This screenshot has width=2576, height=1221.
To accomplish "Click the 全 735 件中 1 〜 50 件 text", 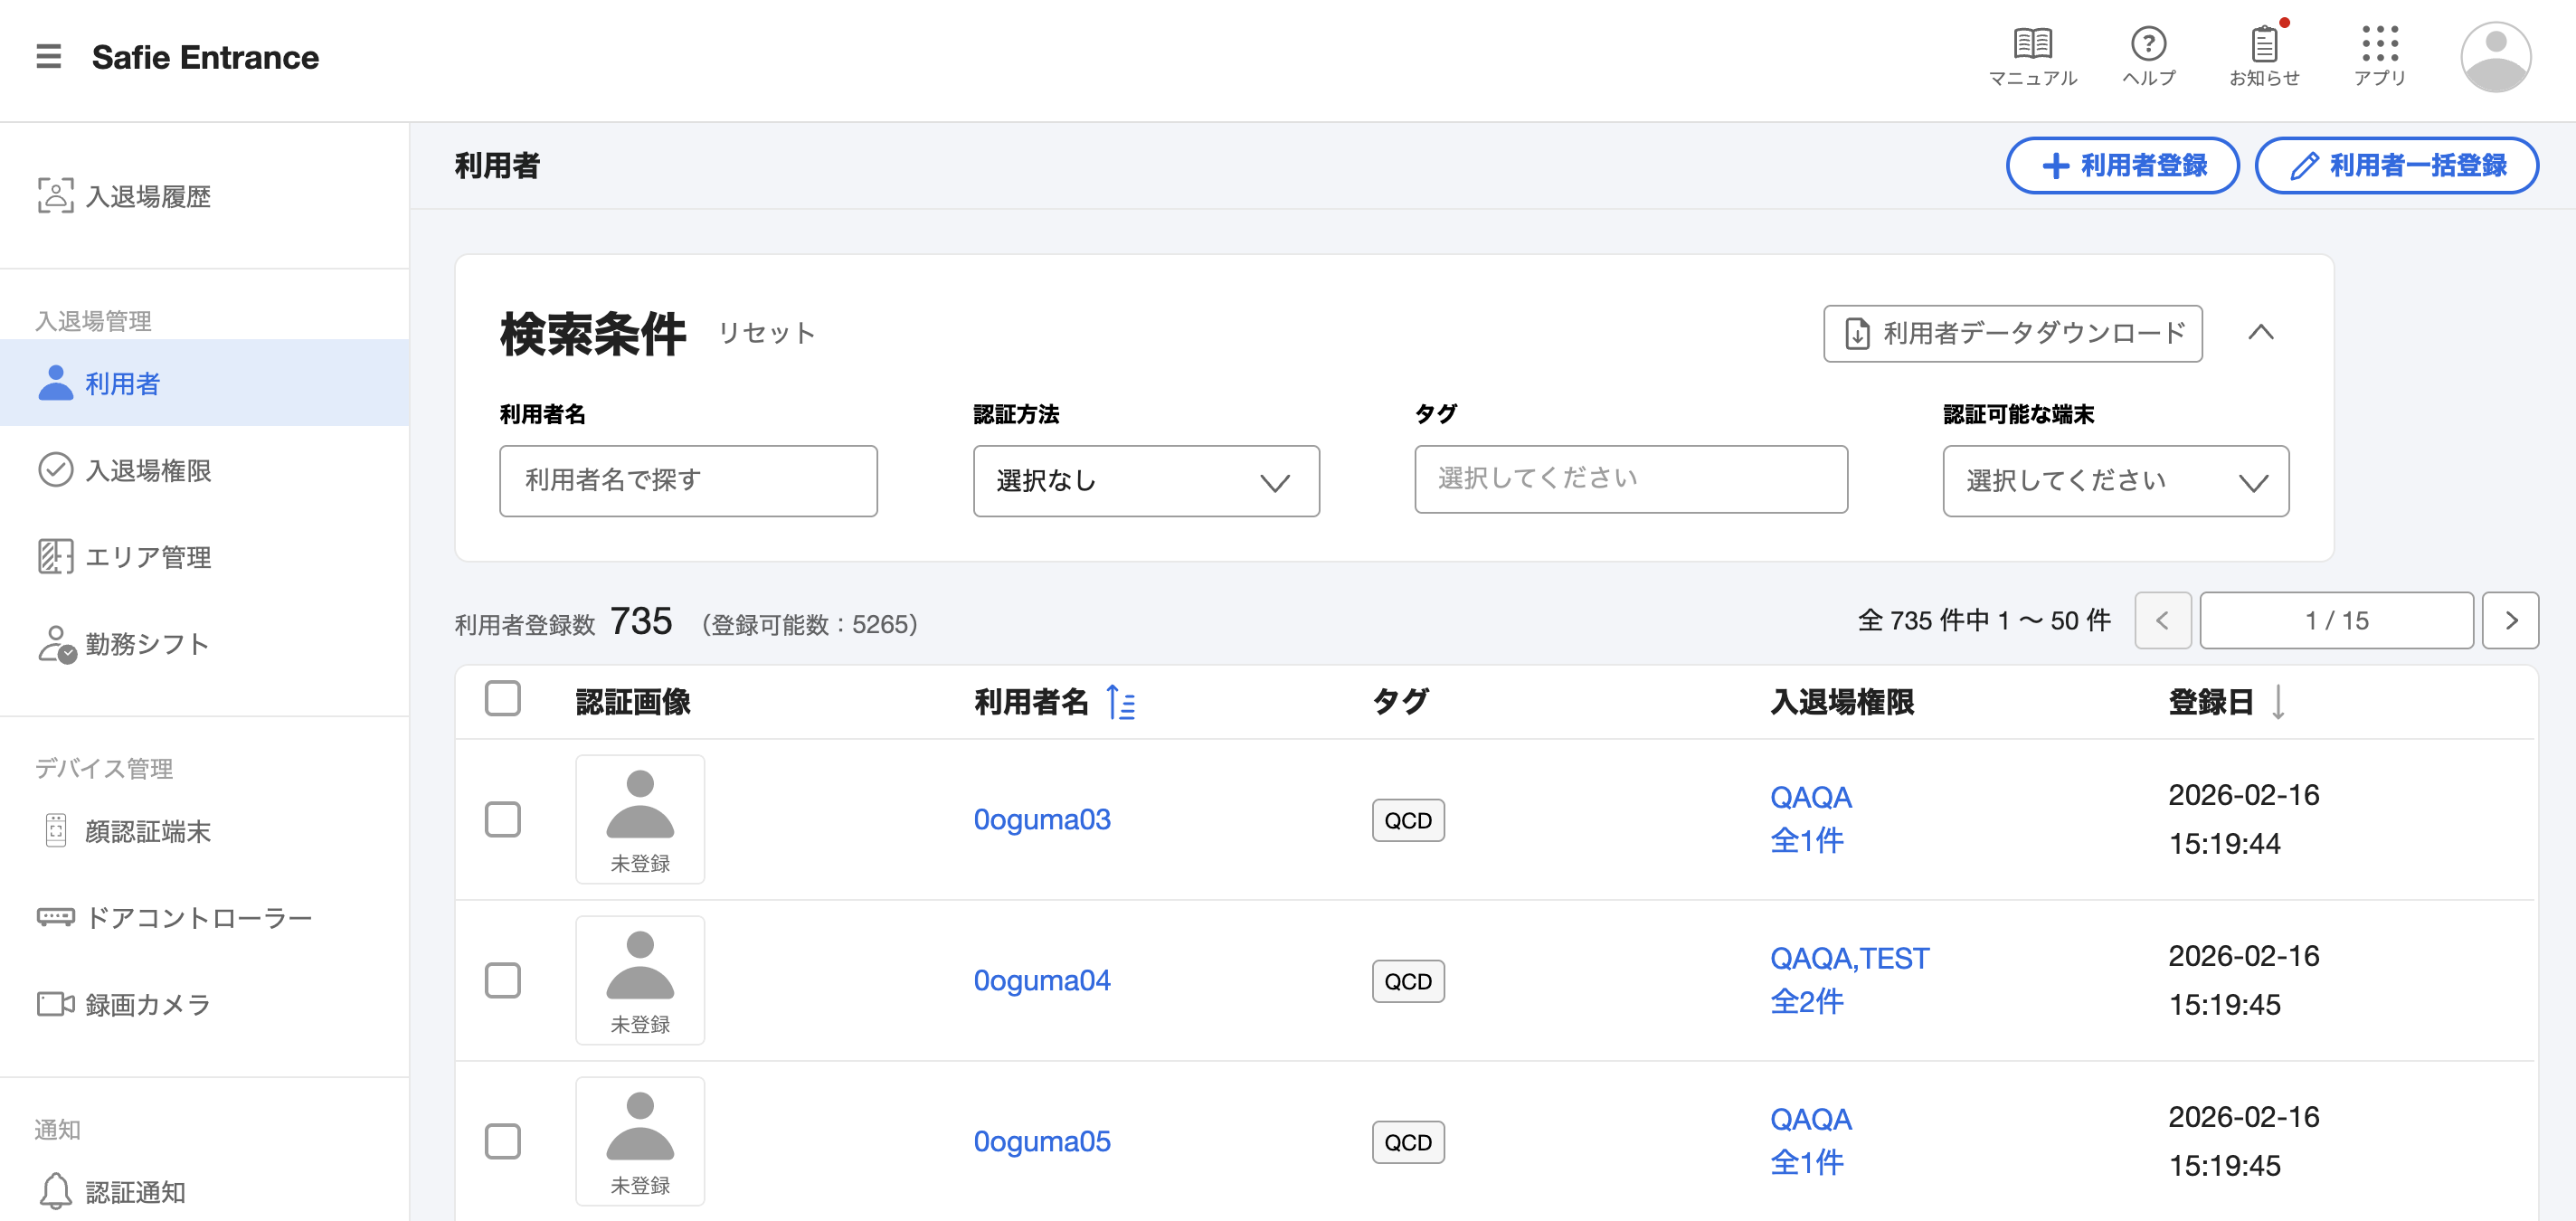I will pyautogui.click(x=1984, y=620).
